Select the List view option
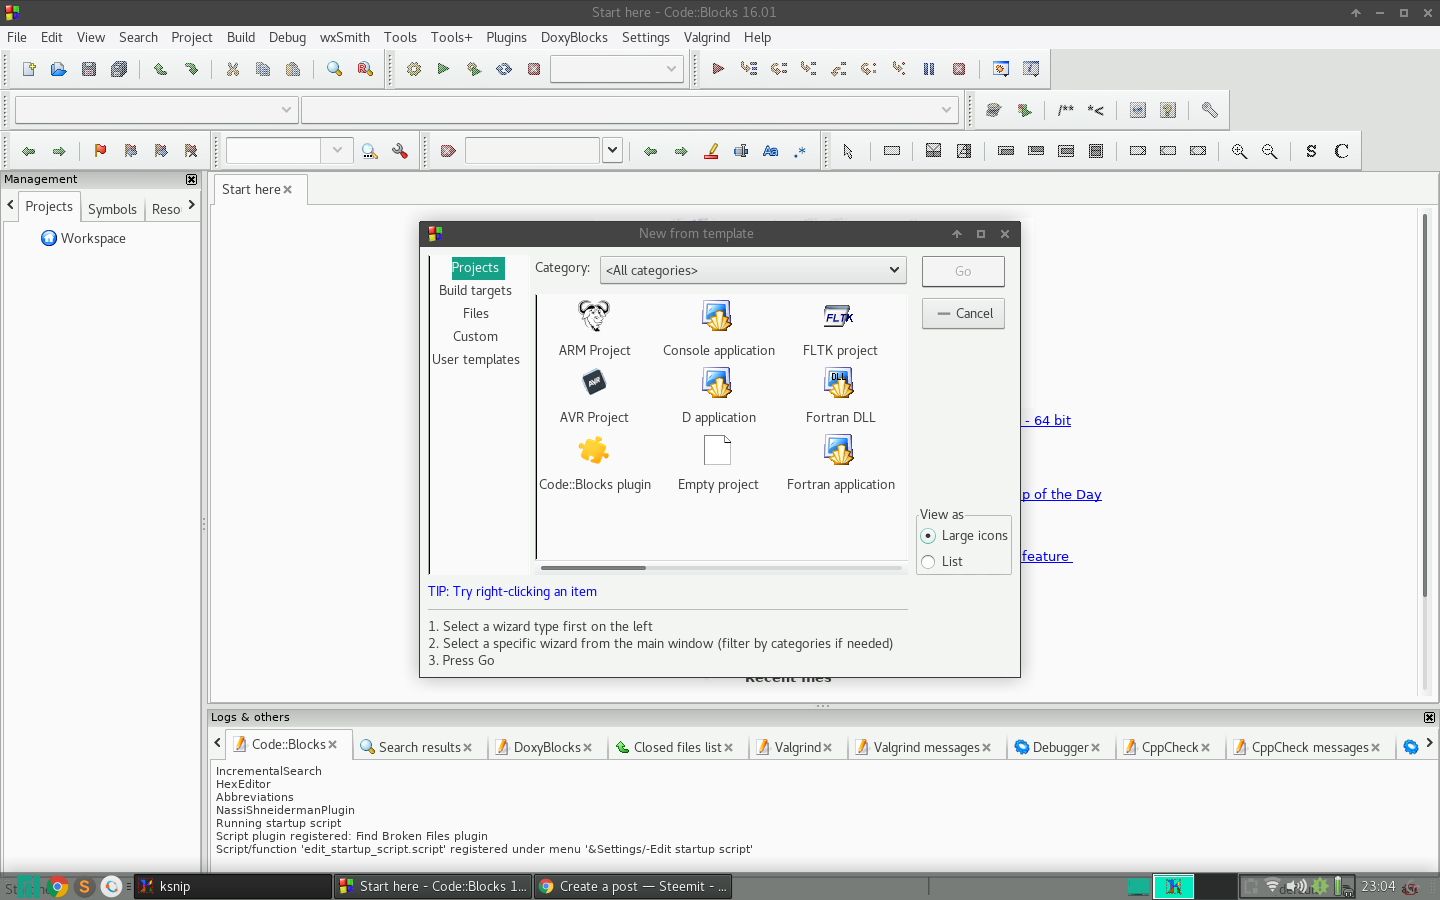The height and width of the screenshot is (900, 1440). [928, 562]
